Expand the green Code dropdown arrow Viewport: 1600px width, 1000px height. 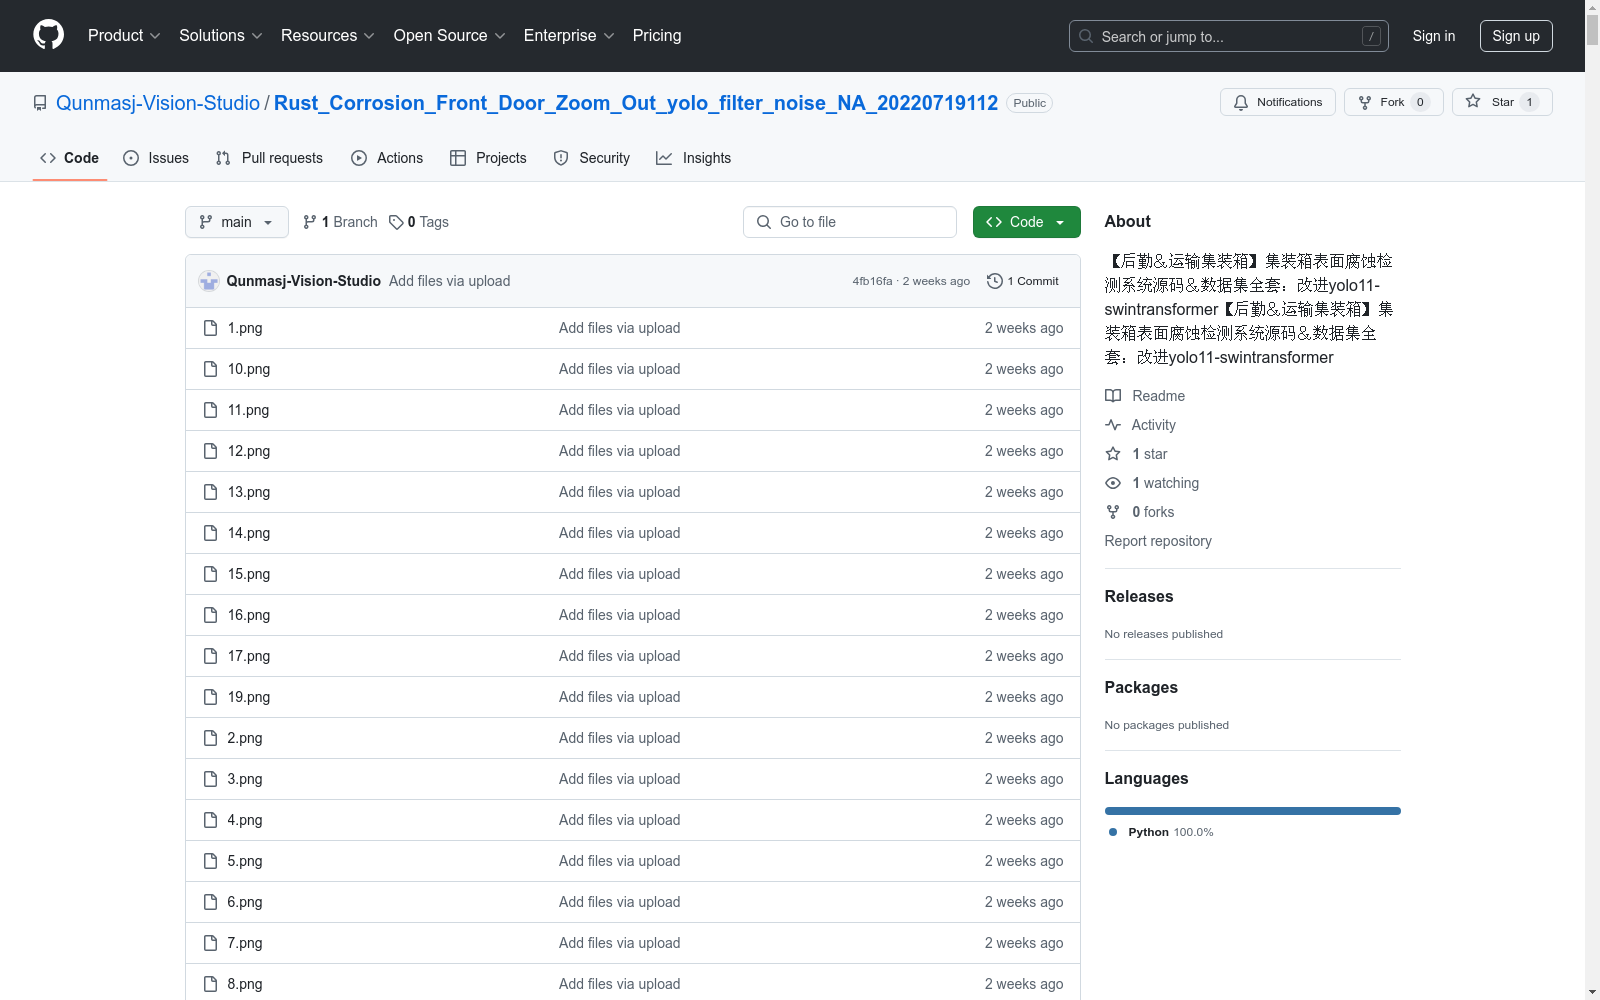click(x=1061, y=221)
